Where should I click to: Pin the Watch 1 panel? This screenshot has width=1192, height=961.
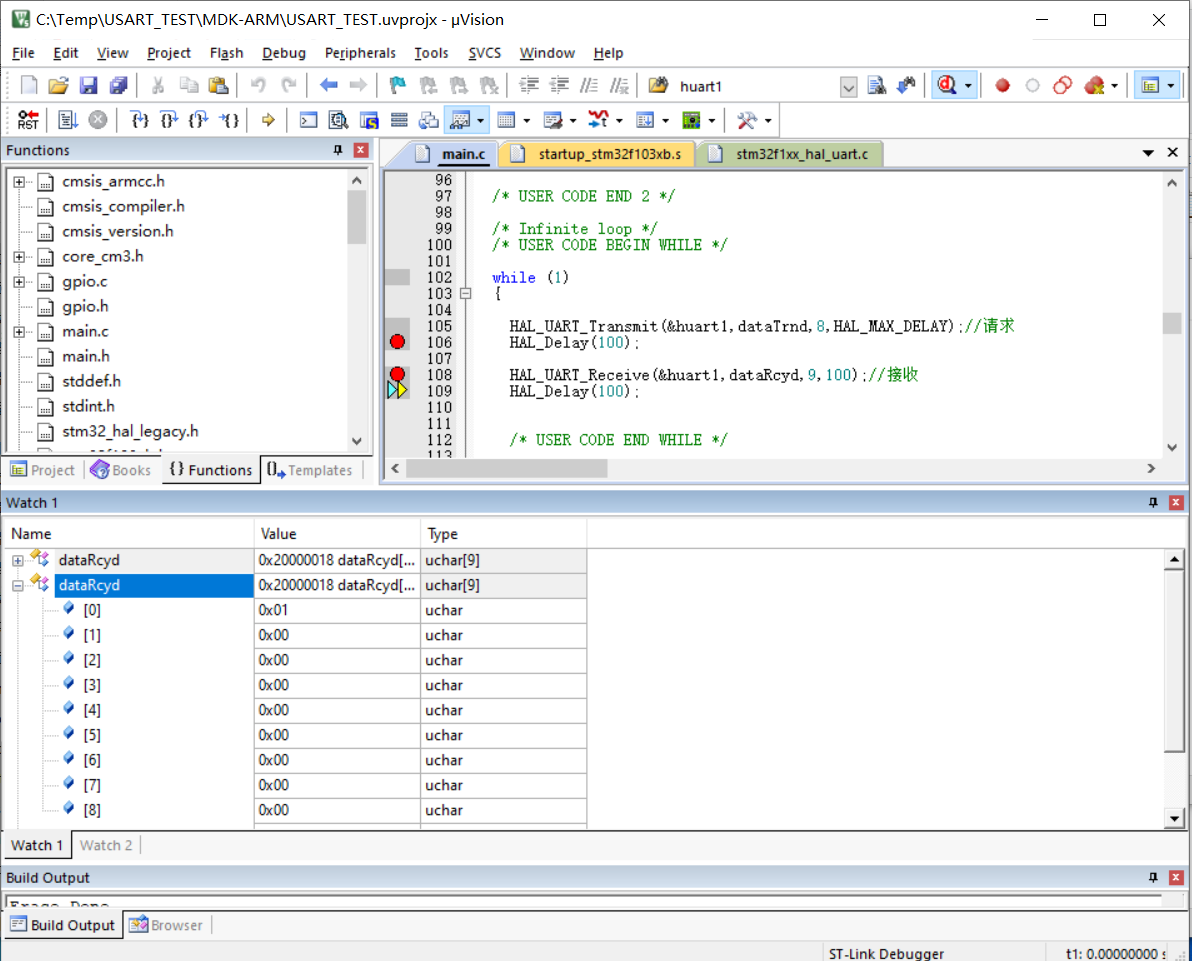pos(1153,503)
